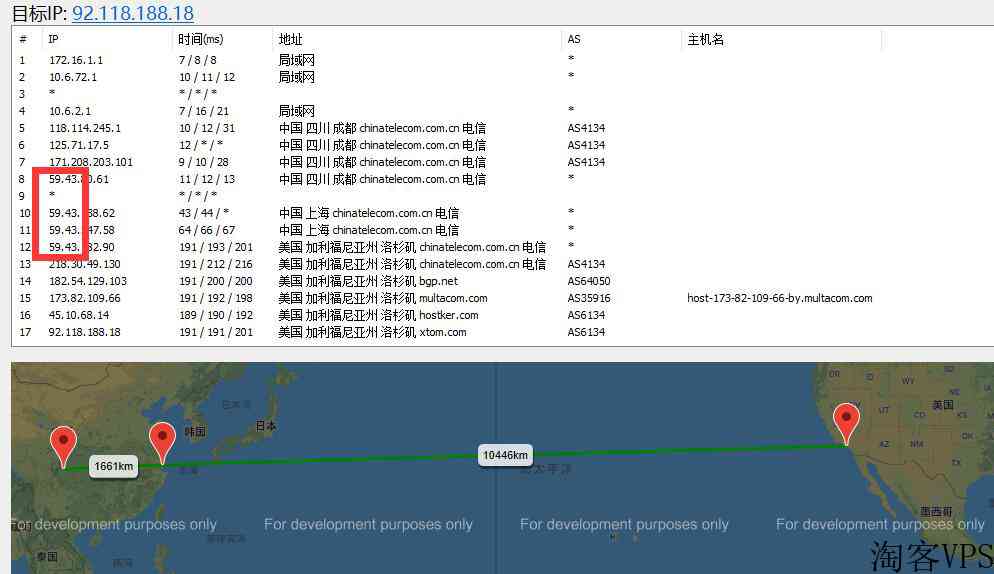
Task: Click the Los Angeles map pin marker
Action: tap(846, 424)
